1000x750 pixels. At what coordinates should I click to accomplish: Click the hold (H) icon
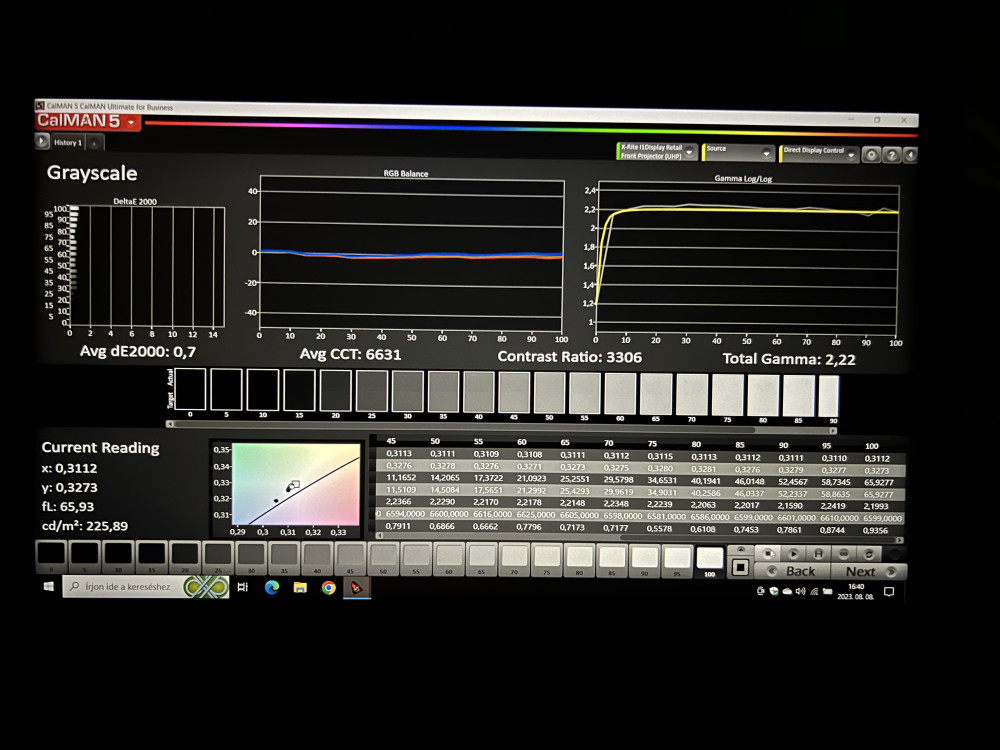[818, 552]
